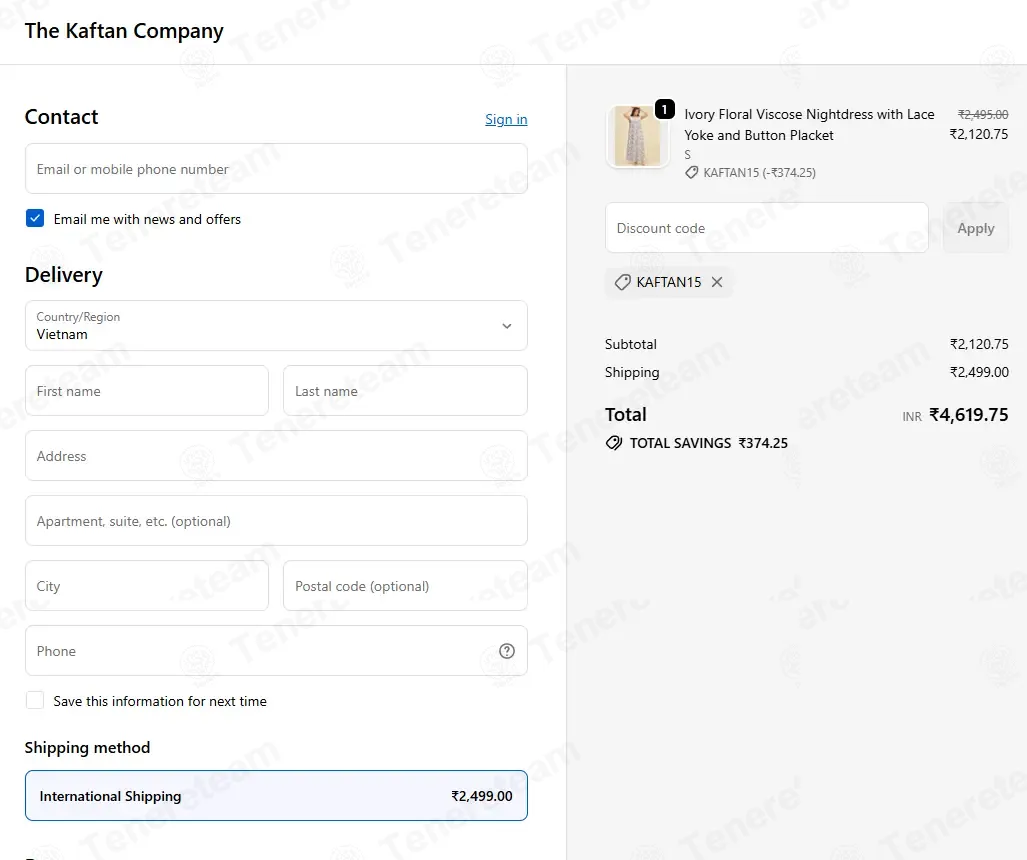1027x860 pixels.
Task: Click the Last name input
Action: click(x=405, y=391)
